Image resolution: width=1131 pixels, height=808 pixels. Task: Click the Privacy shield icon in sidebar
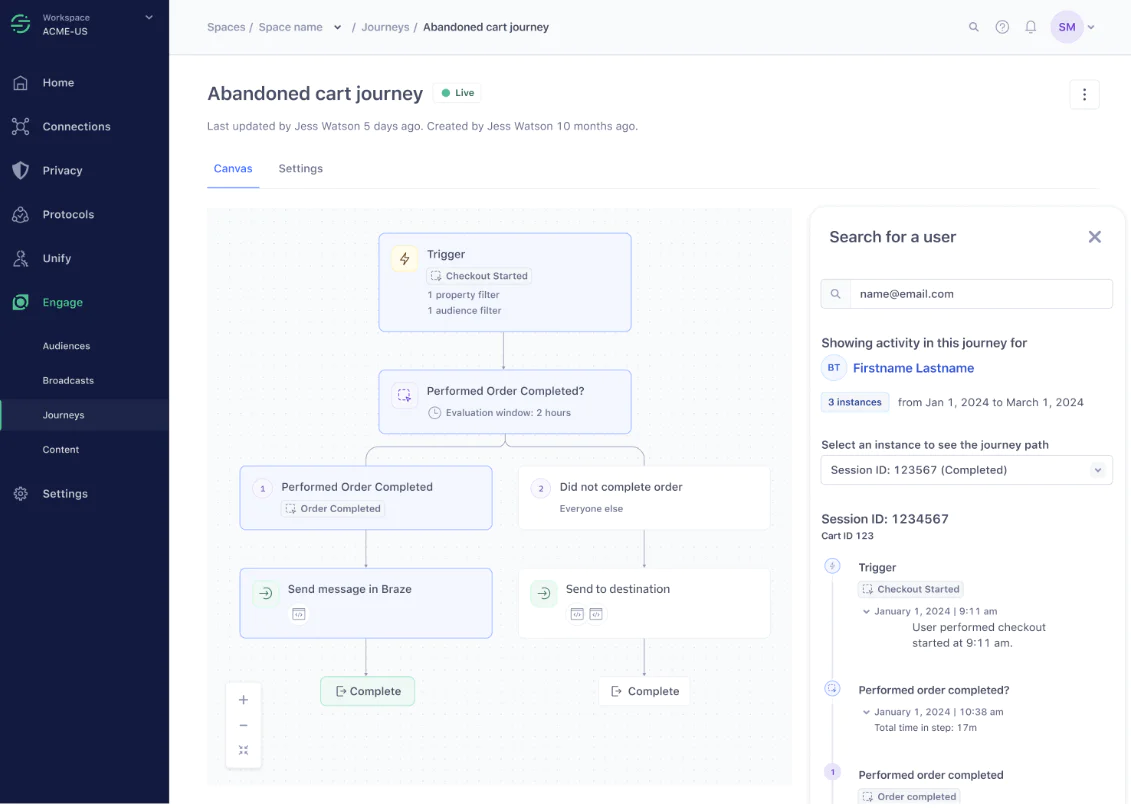(22, 170)
